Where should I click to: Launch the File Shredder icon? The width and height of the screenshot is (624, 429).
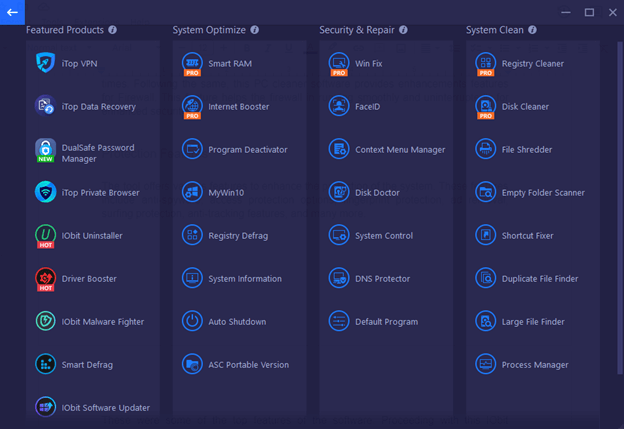click(x=485, y=149)
